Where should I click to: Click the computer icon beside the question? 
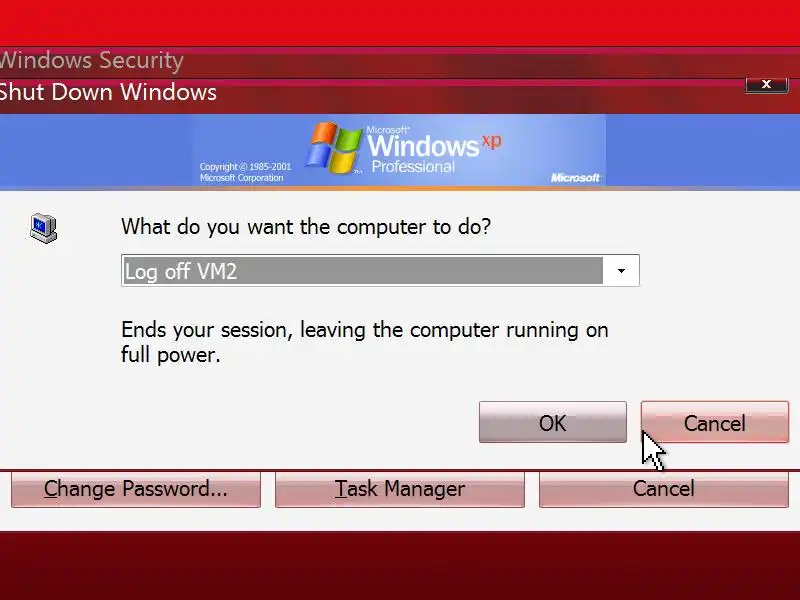coord(43,229)
